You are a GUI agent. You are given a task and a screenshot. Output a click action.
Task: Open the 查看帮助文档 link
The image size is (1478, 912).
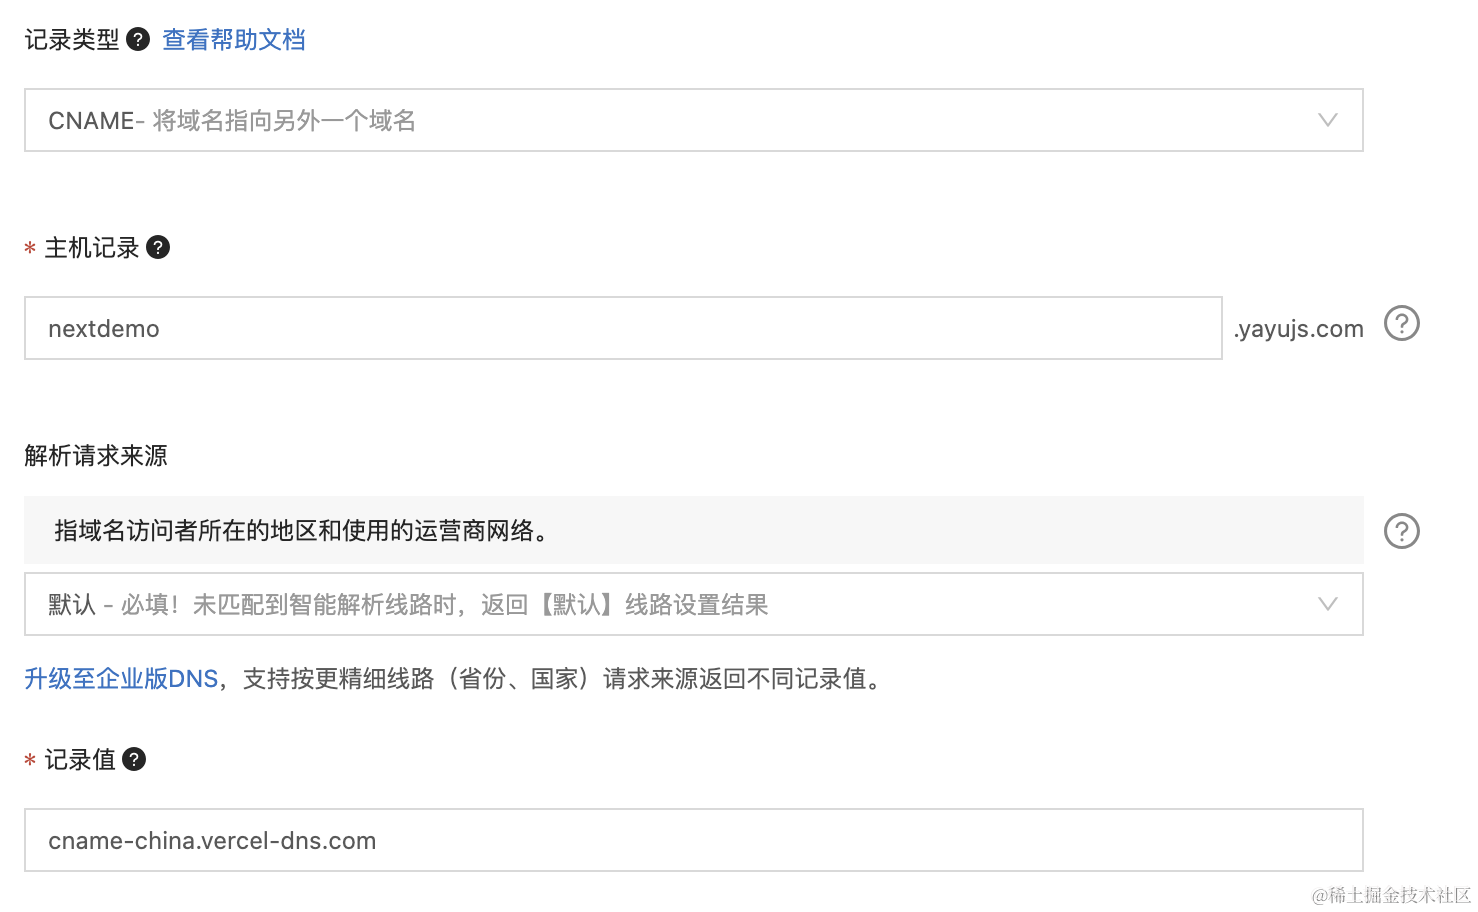(234, 40)
